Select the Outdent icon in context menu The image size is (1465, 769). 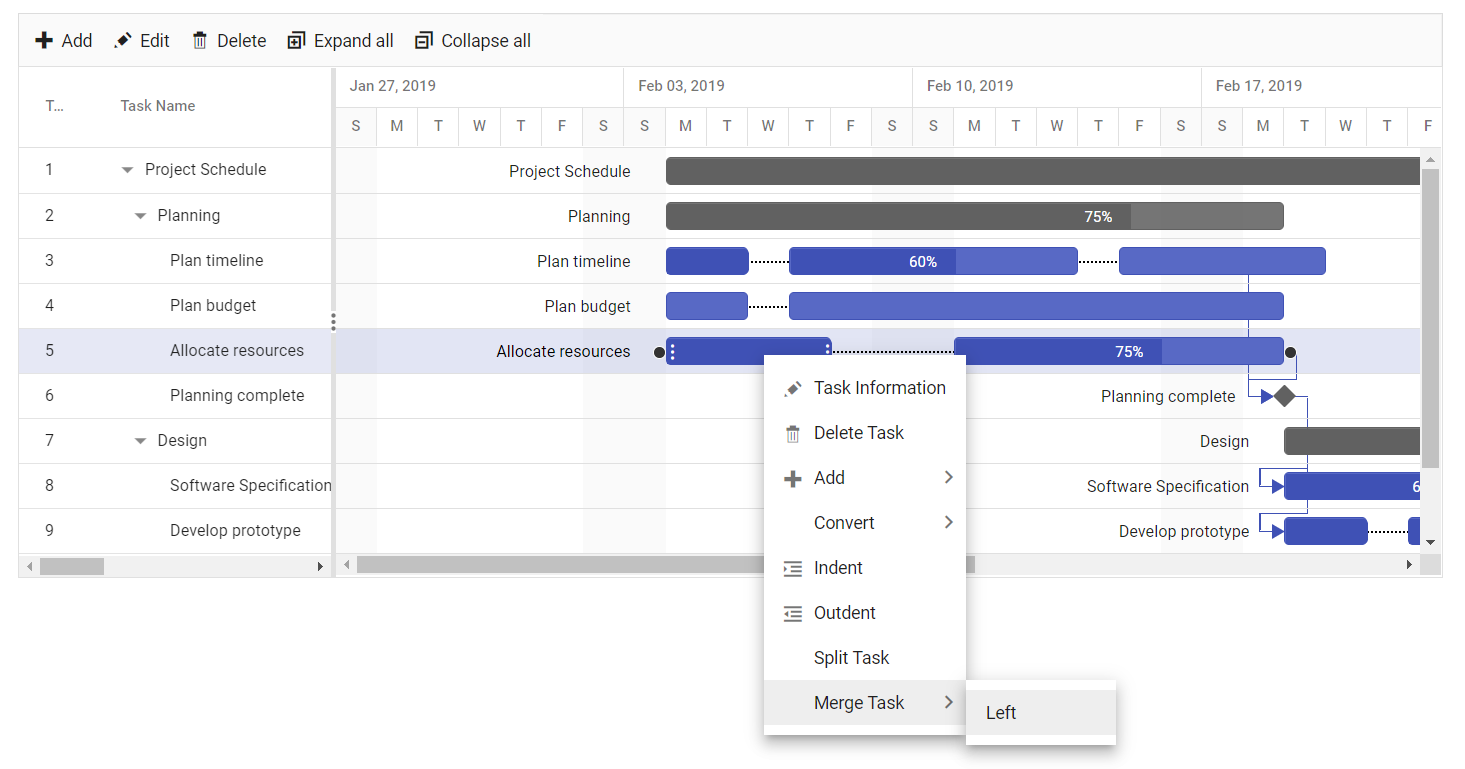tap(793, 613)
